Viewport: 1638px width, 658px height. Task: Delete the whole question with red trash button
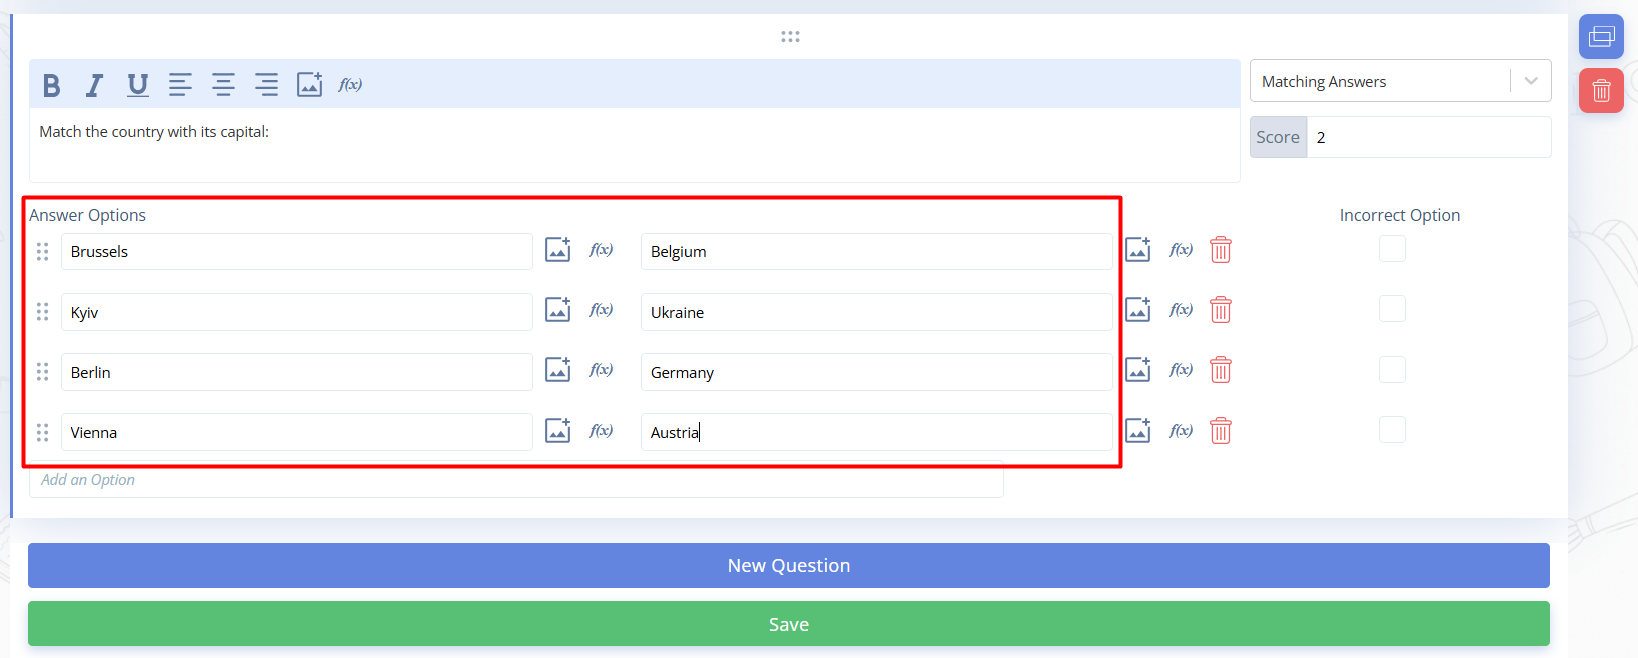tap(1600, 91)
